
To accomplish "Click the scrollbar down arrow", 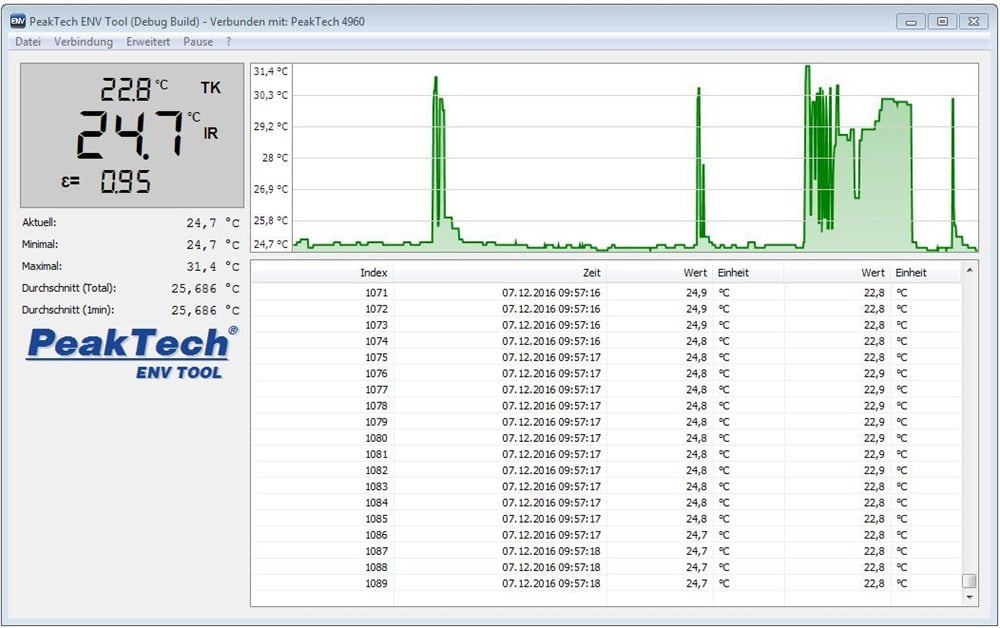I will [x=968, y=594].
